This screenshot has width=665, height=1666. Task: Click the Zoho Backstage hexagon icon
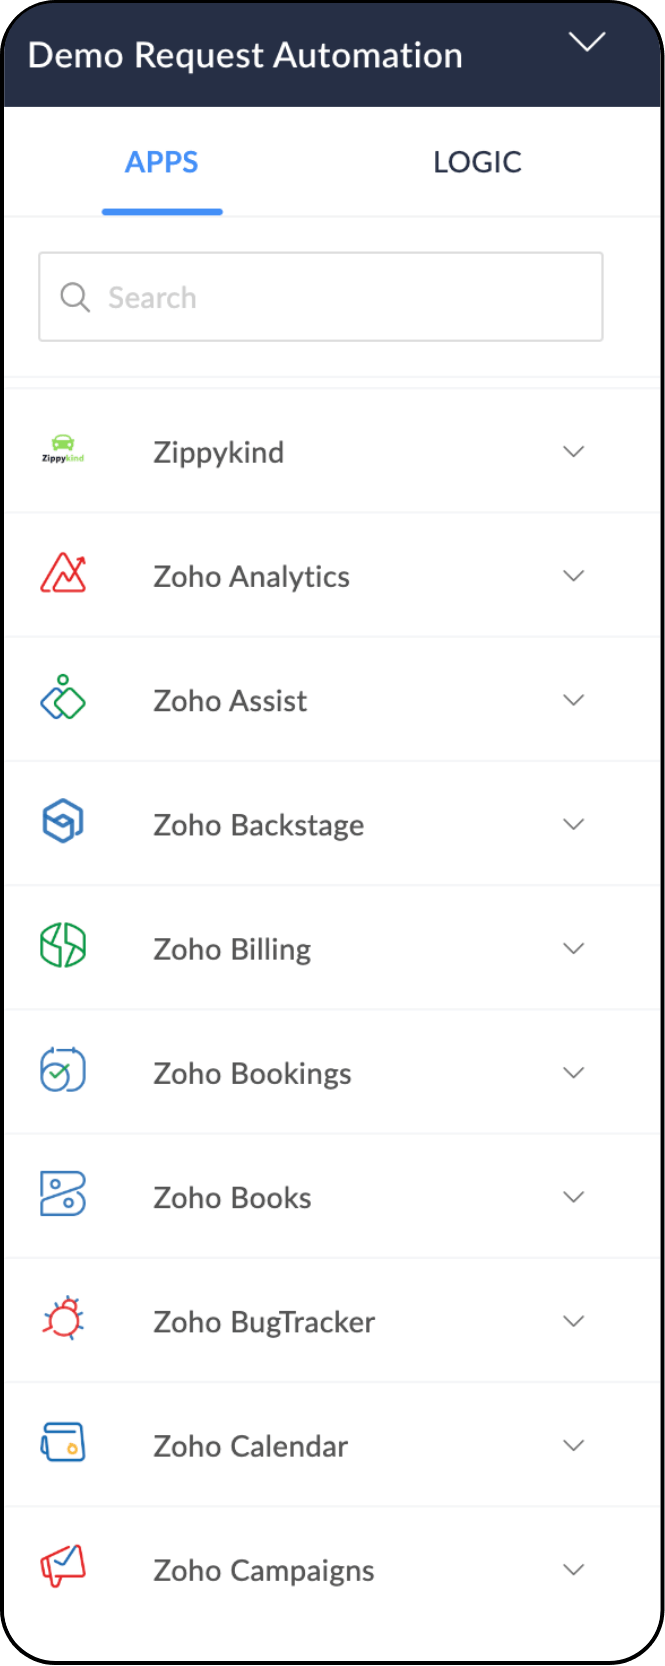[x=63, y=822]
